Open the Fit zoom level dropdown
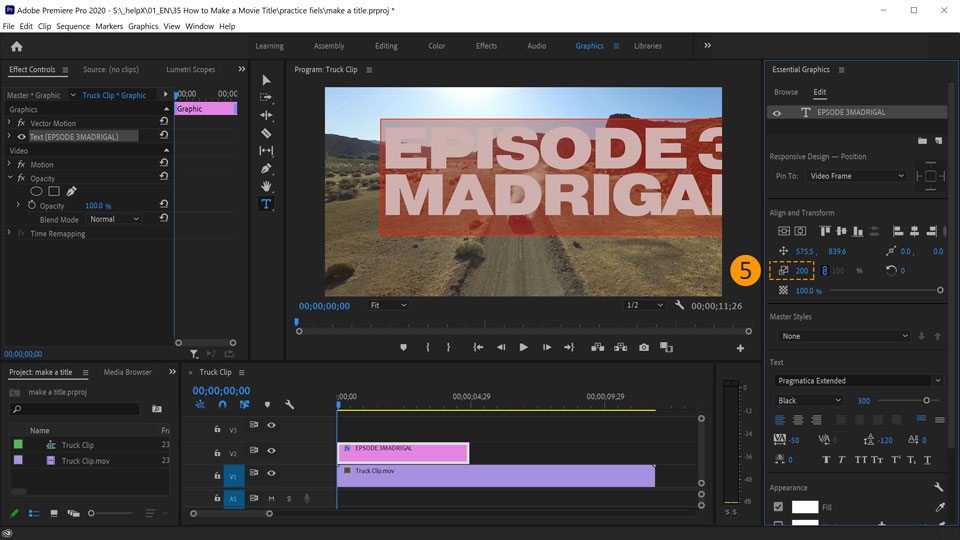960x540 pixels. click(x=388, y=305)
